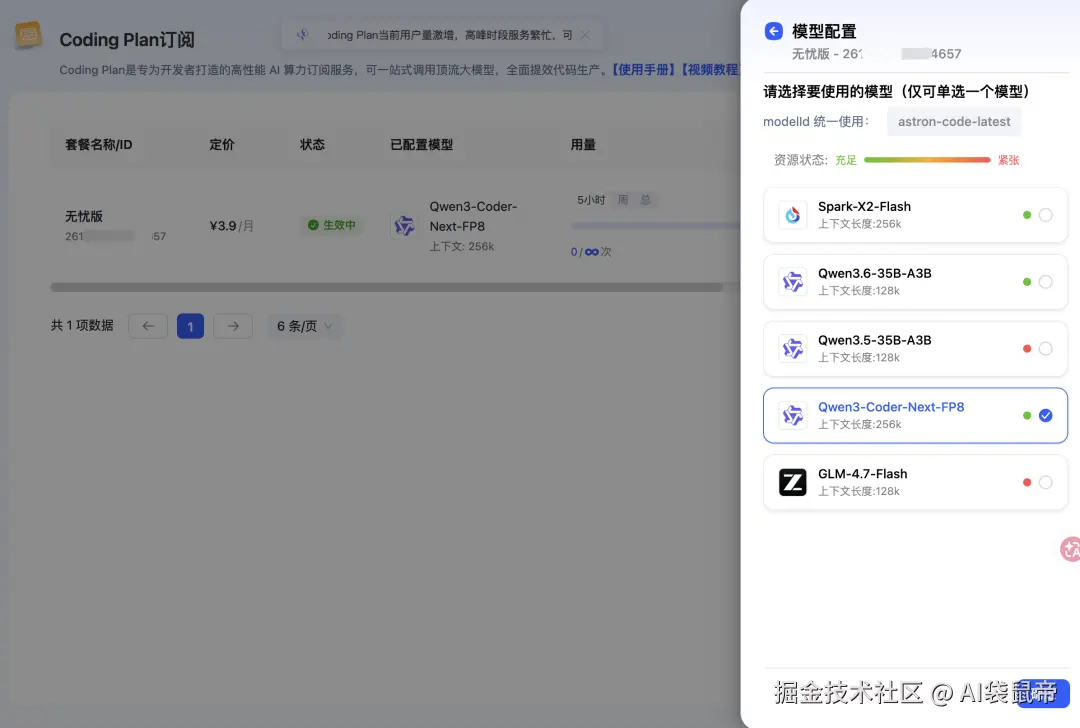Image resolution: width=1080 pixels, height=728 pixels.
Task: Click the 无忧版 plan name in table
Action: tap(84, 216)
